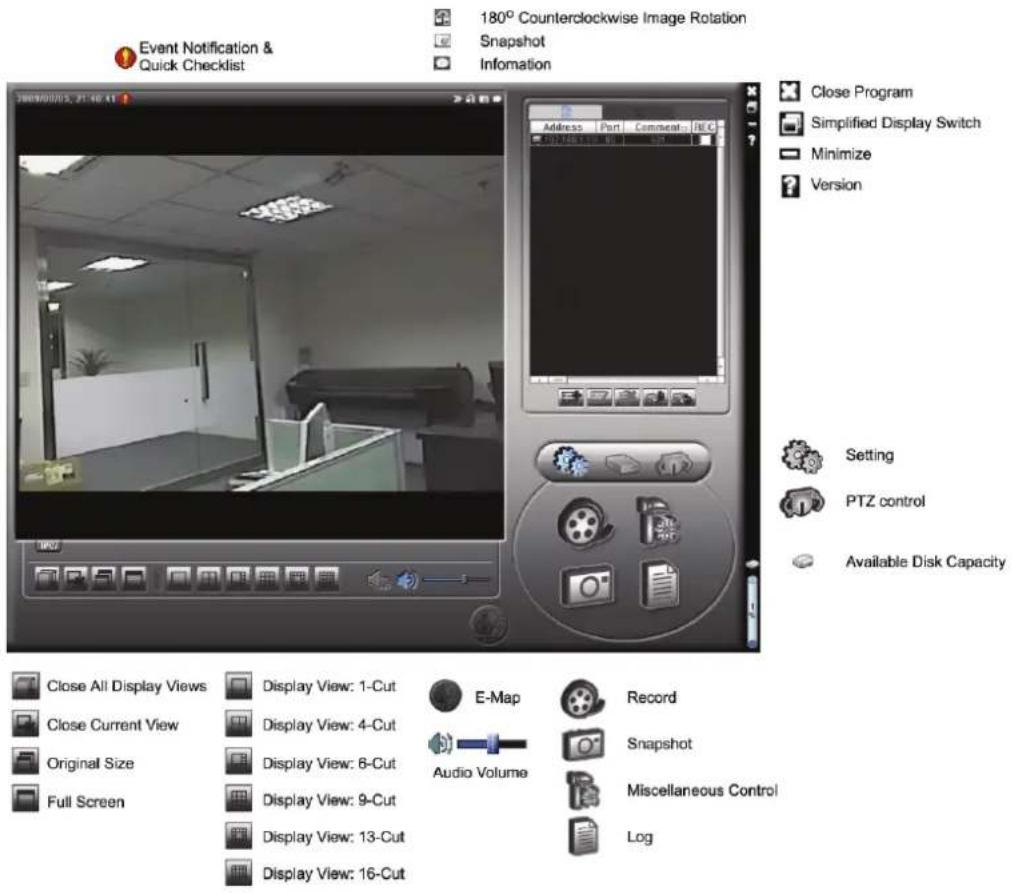Click the 'Available Disk Capacity' legend label
Image resolution: width=1015 pixels, height=893 pixels.
coord(926,562)
